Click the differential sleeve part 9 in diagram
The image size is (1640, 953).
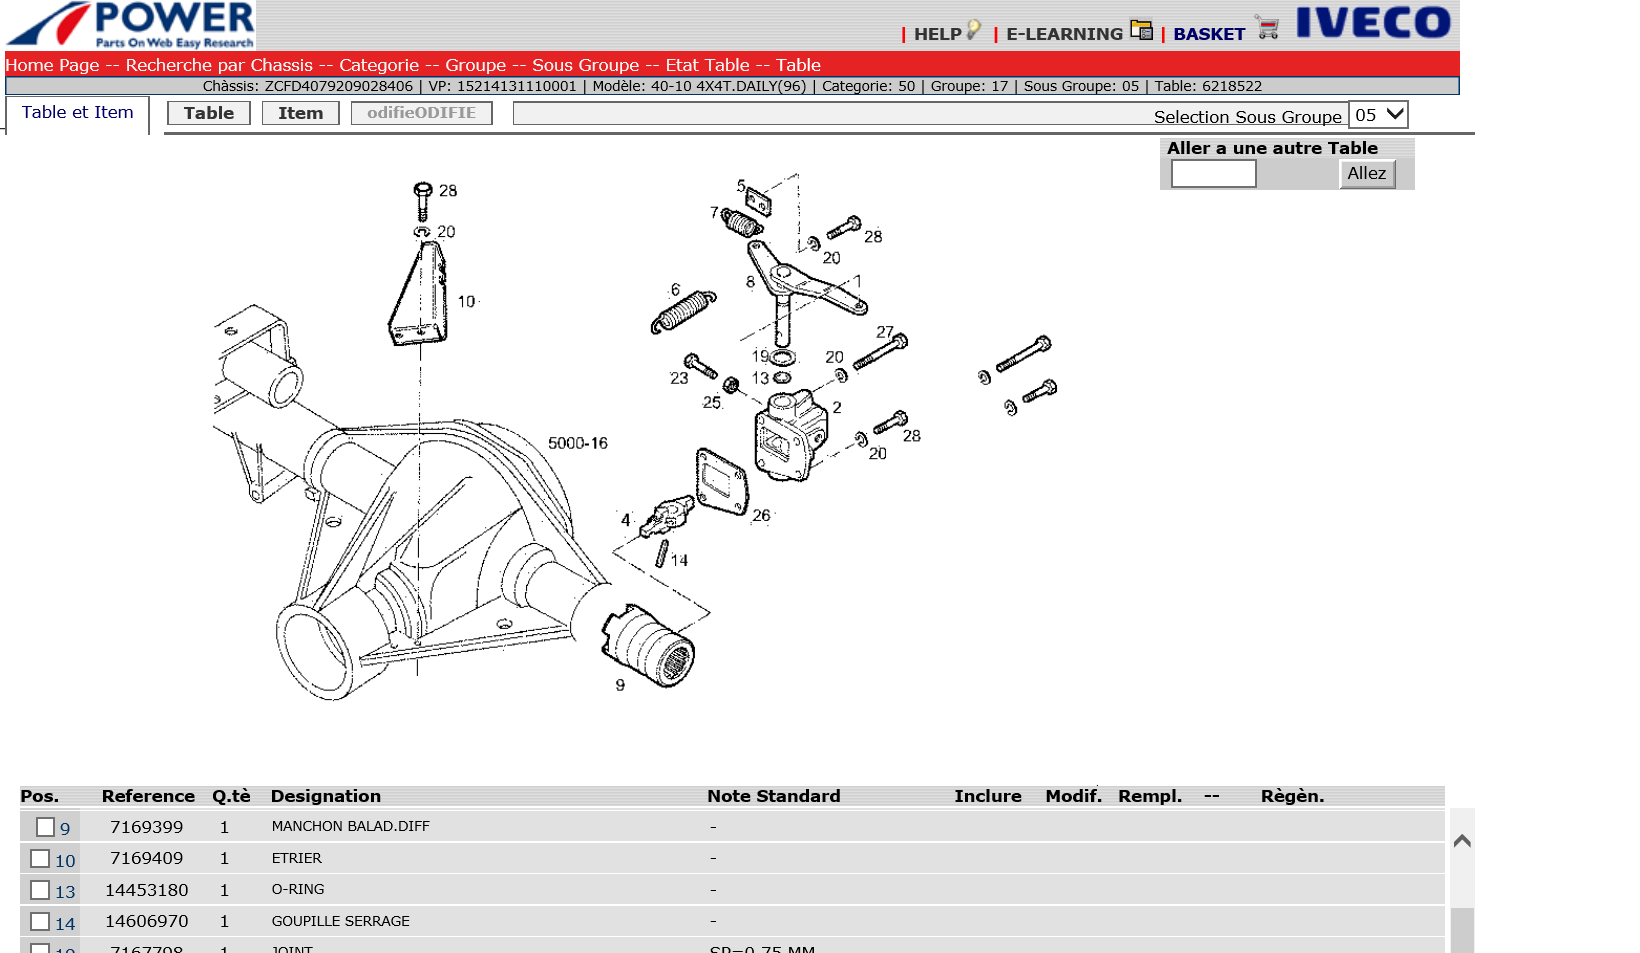[x=651, y=646]
